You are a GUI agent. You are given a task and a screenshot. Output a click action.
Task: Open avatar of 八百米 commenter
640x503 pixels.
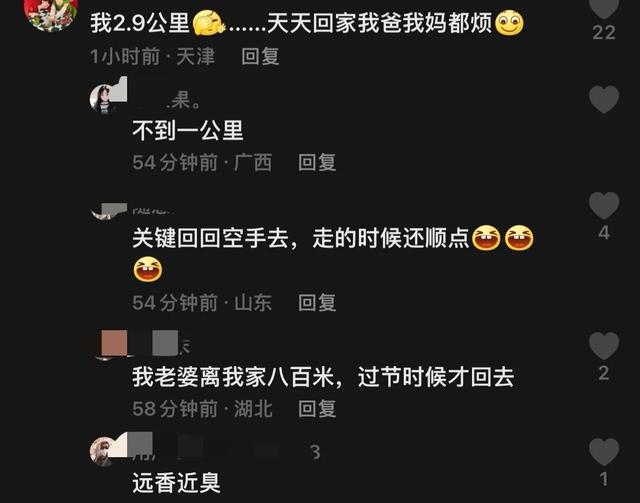pos(105,345)
